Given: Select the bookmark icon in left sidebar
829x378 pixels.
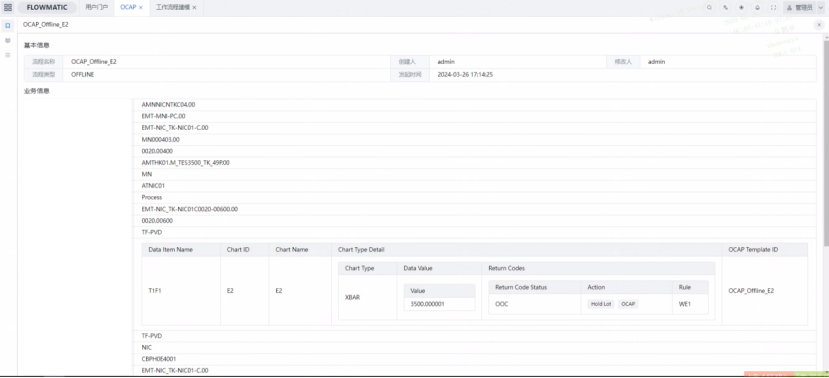Looking at the screenshot, I should (7, 25).
